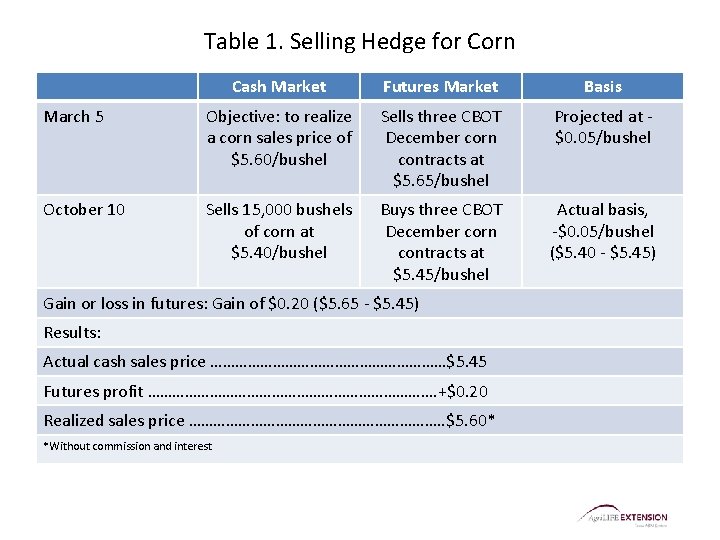The width and height of the screenshot is (720, 540).
Task: Click the Results: row
Action: click(360, 332)
